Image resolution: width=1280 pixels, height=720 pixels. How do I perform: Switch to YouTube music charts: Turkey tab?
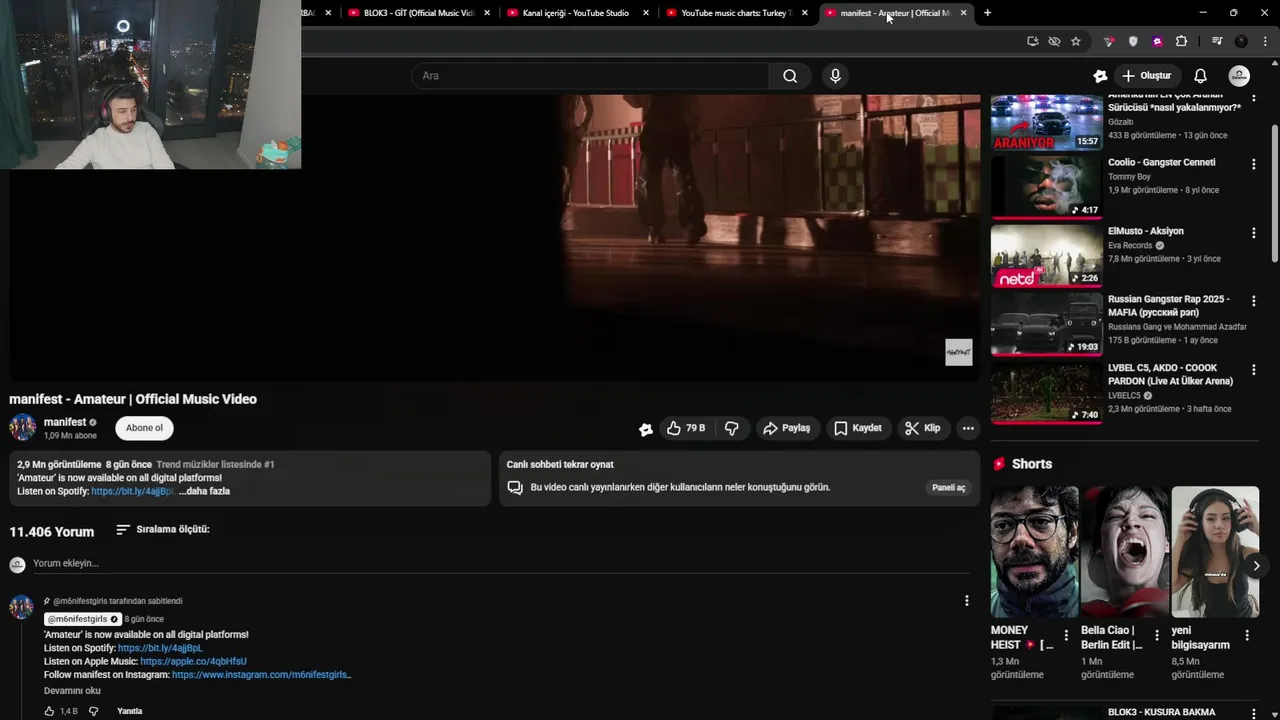pos(735,13)
